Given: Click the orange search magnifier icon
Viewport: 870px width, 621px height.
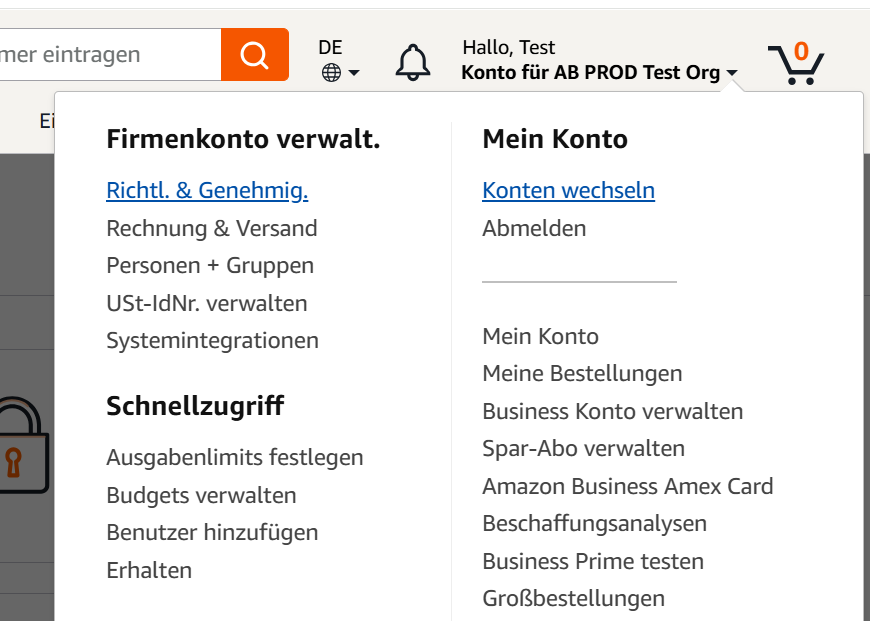Looking at the screenshot, I should coord(254,55).
